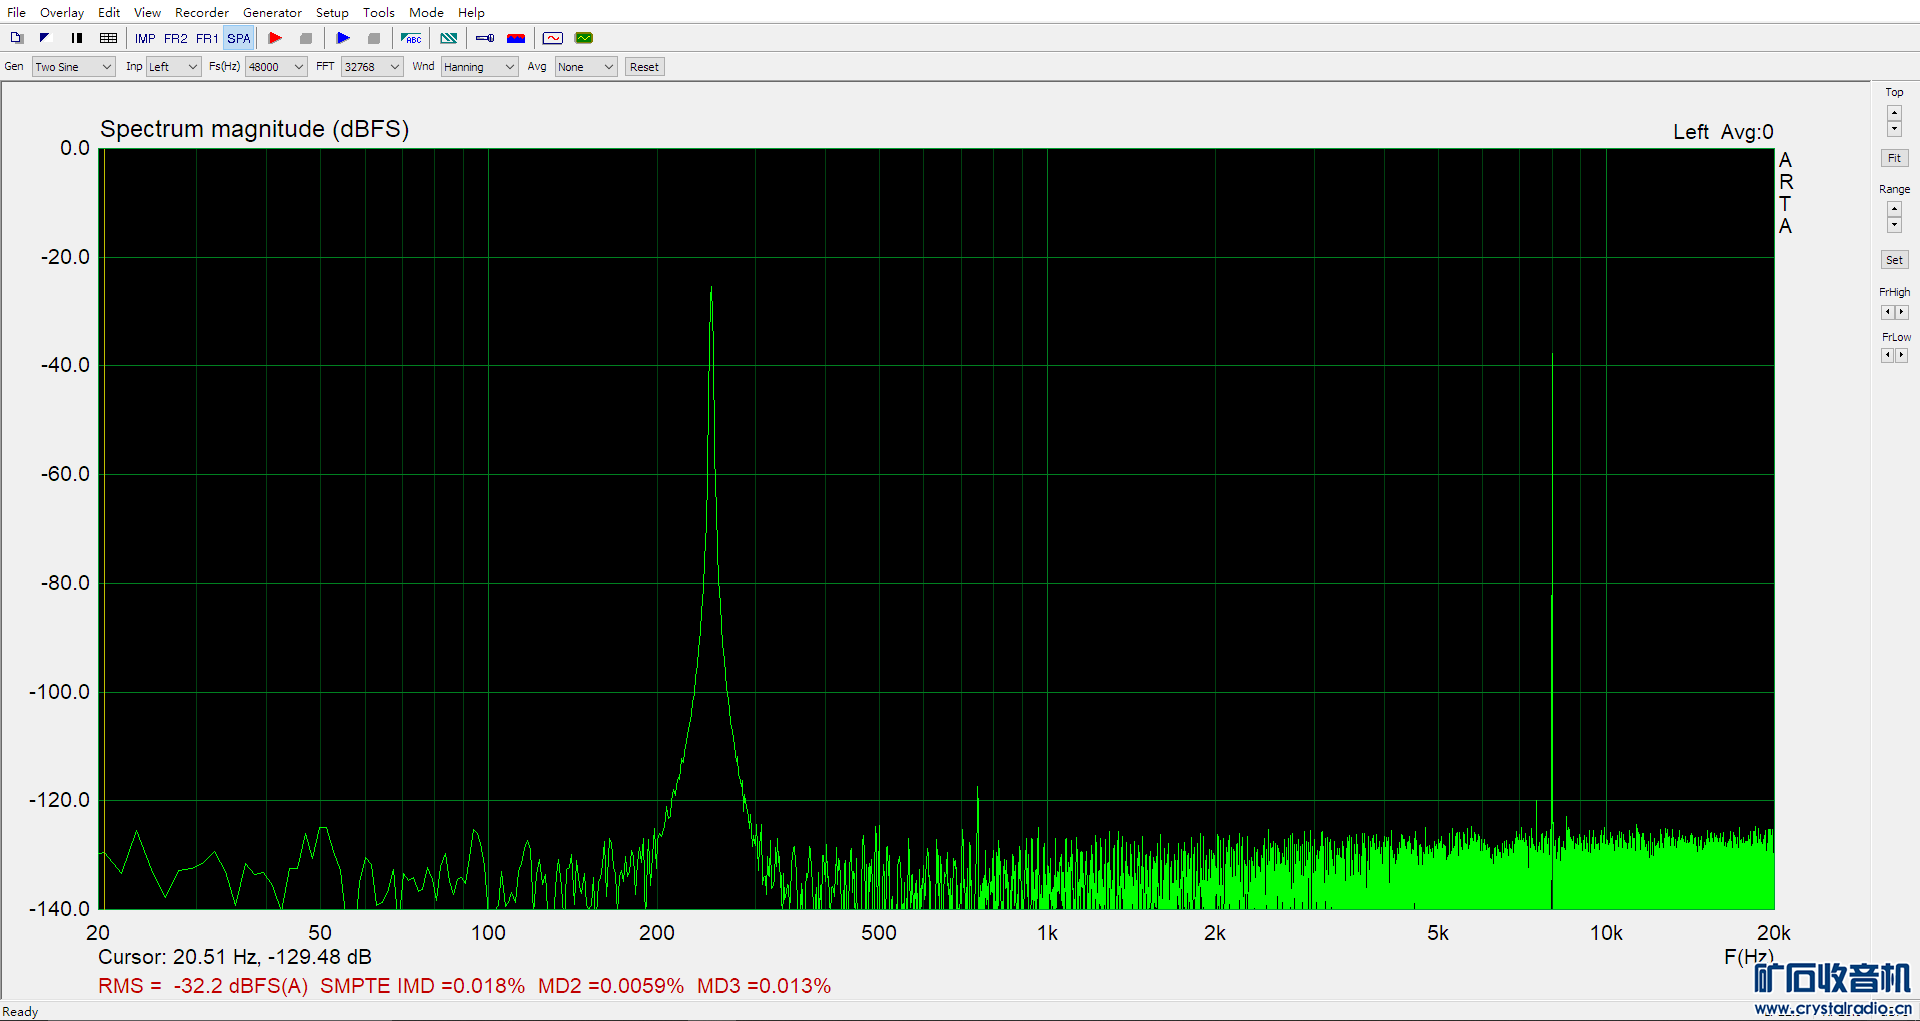Screen dimensions: 1920x1021
Task: Open the Overlay menu
Action: [62, 12]
